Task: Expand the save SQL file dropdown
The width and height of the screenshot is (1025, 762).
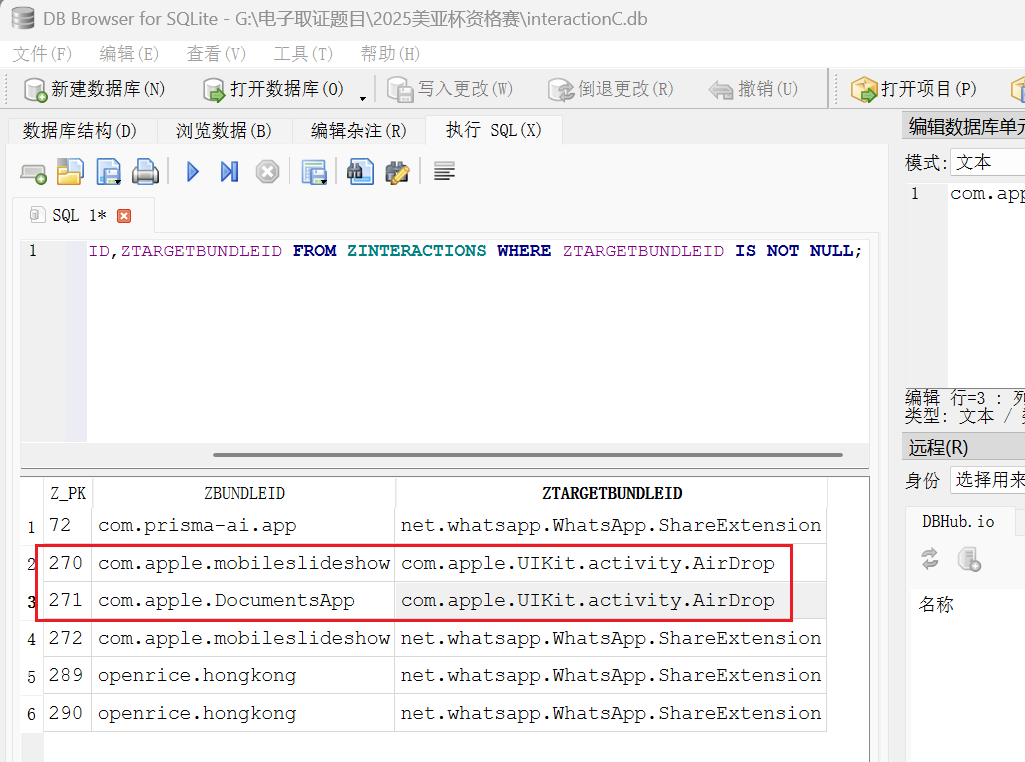Action: (117, 181)
